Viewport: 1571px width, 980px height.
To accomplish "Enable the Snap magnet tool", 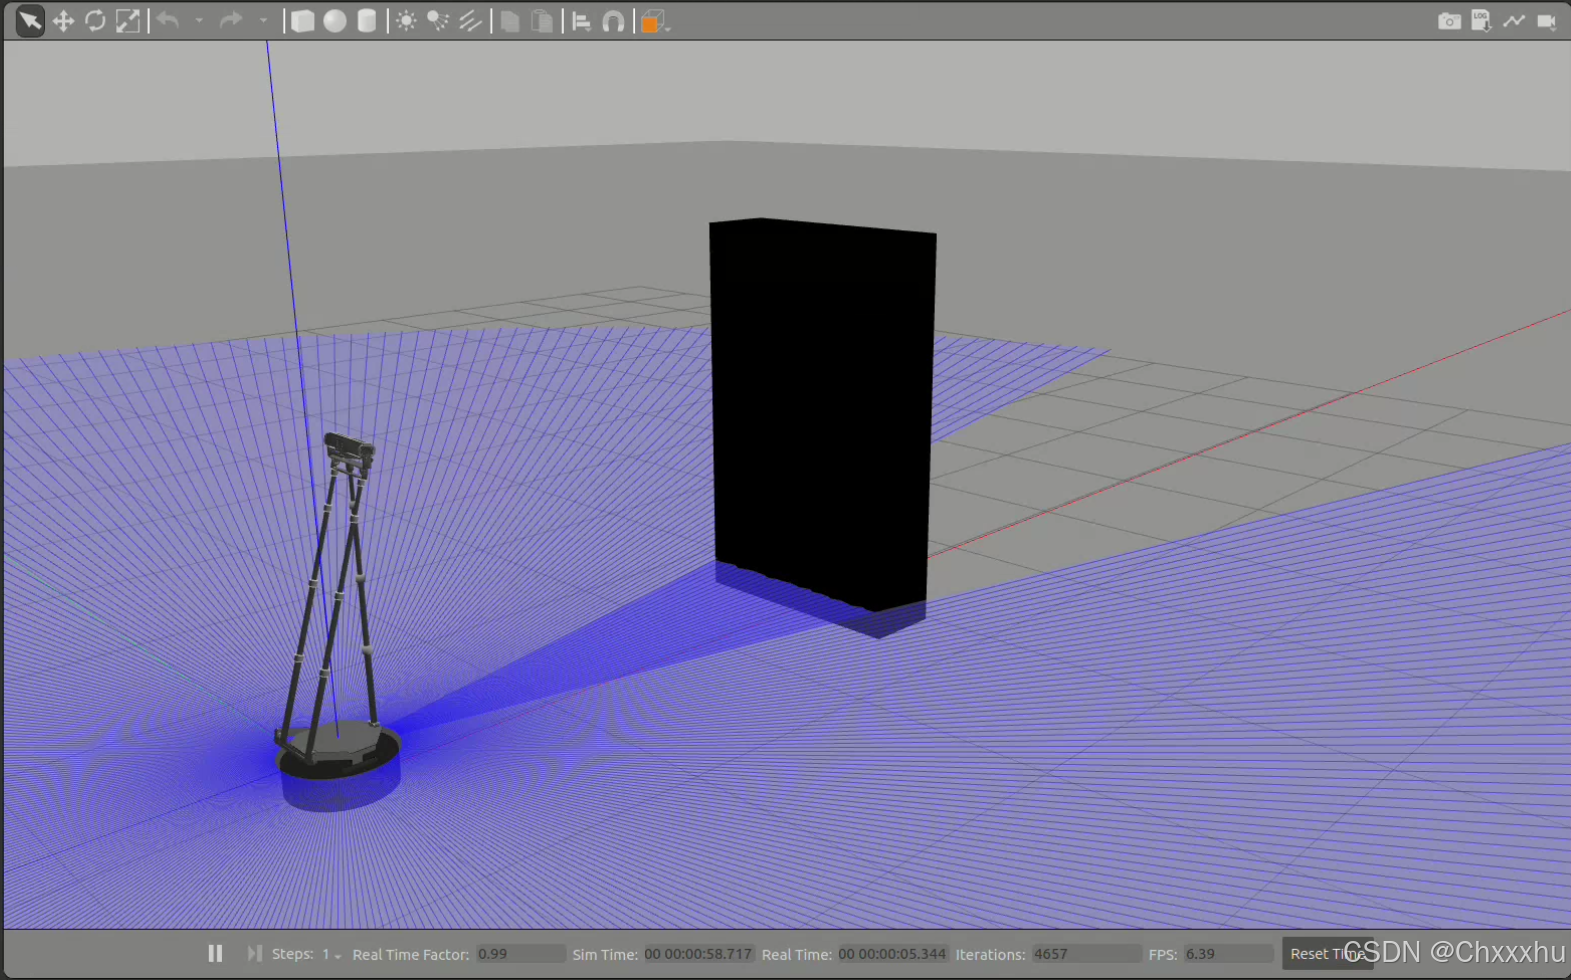I will pyautogui.click(x=613, y=21).
